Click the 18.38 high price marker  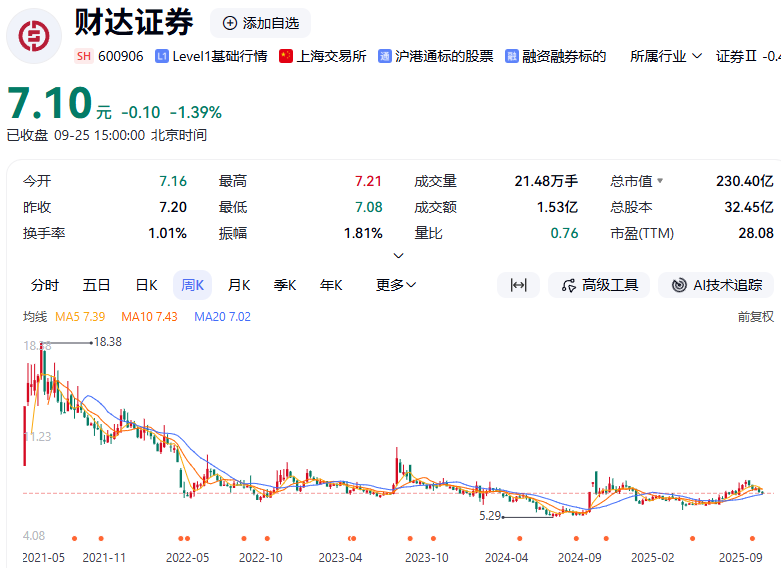point(106,342)
